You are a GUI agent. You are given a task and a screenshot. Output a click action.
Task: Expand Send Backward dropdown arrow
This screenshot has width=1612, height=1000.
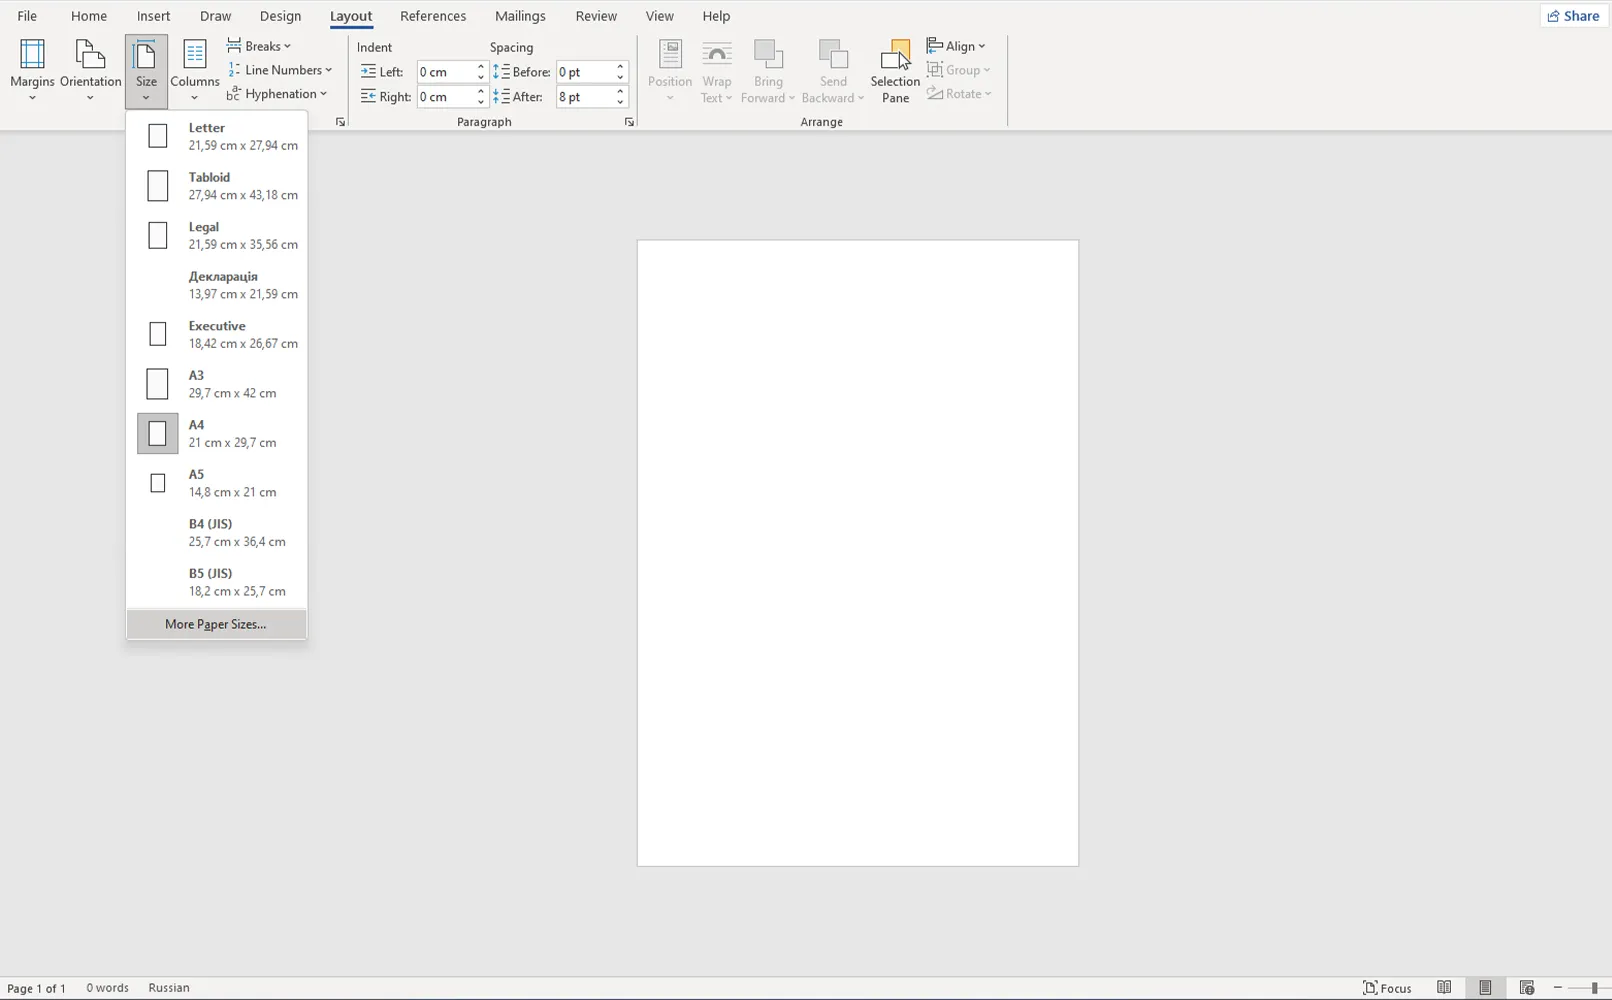pos(861,98)
